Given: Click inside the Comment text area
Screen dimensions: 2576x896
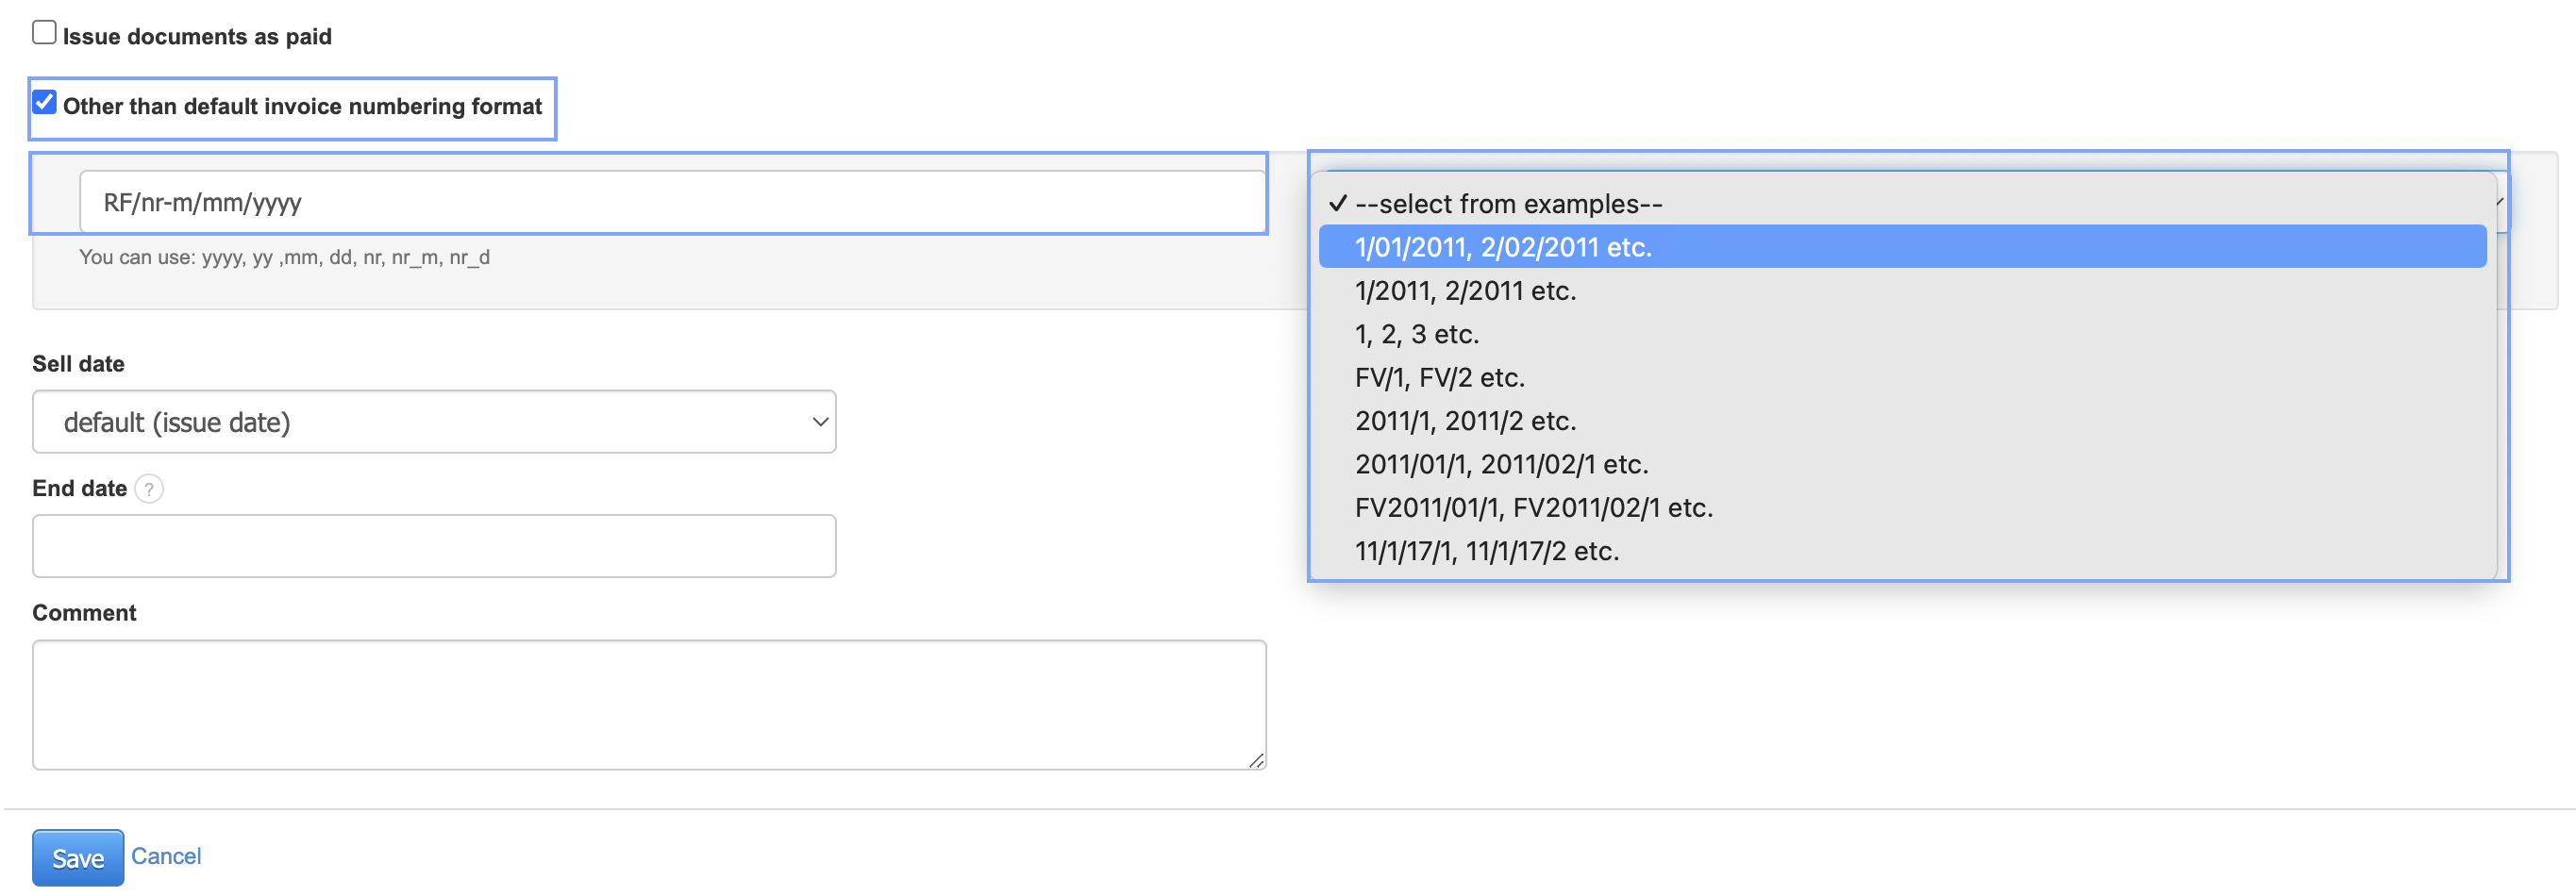Looking at the screenshot, I should click(x=649, y=704).
